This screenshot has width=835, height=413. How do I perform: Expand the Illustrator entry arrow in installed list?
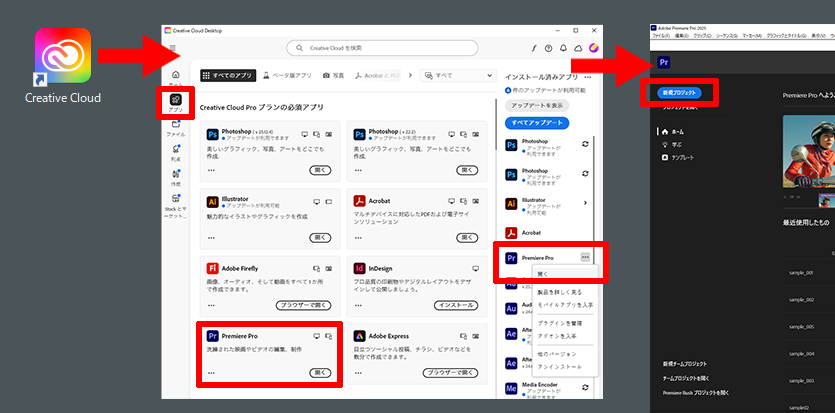[x=585, y=203]
